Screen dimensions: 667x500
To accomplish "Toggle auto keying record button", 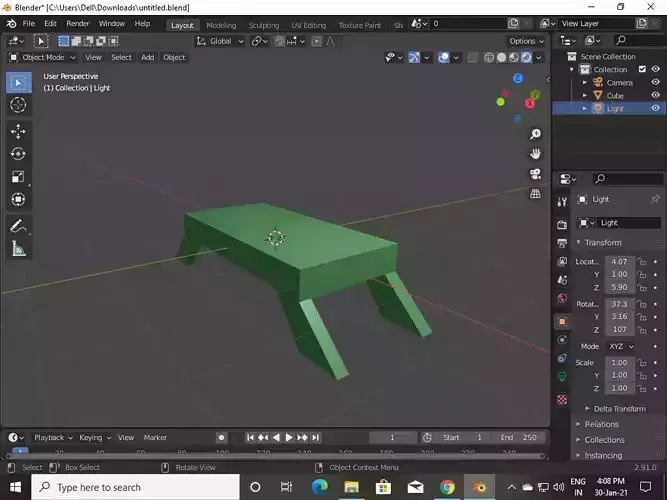I will (221, 437).
